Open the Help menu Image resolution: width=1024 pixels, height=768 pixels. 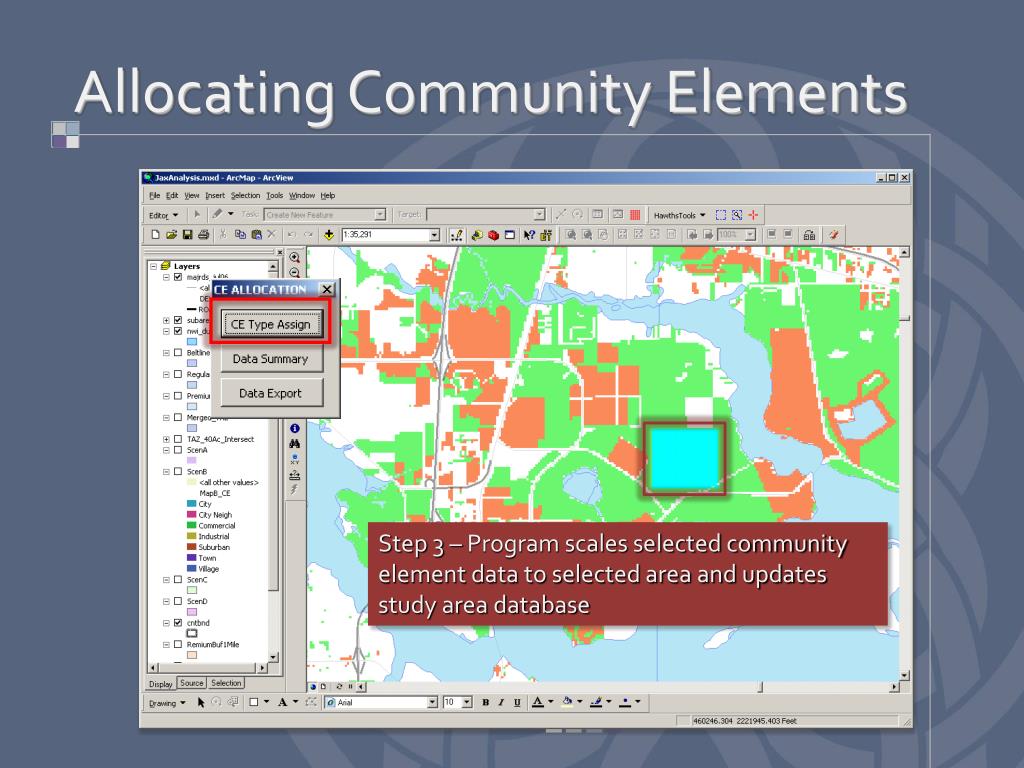click(x=328, y=195)
